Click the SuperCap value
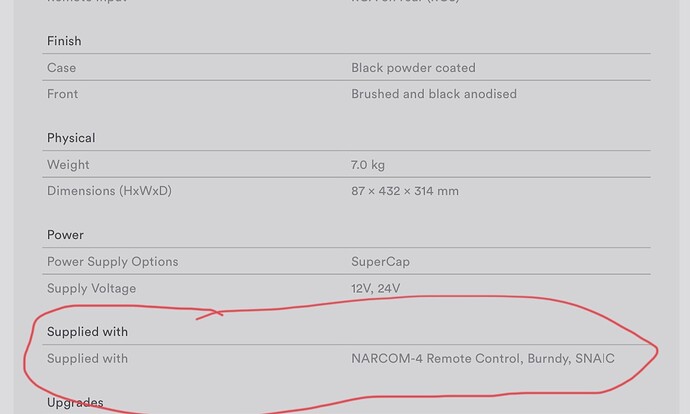The height and width of the screenshot is (414, 690). tap(380, 261)
